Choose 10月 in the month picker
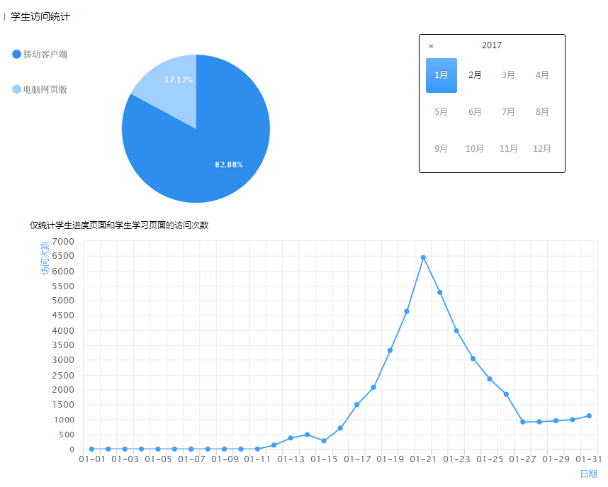This screenshot has height=487, width=608. tap(475, 149)
